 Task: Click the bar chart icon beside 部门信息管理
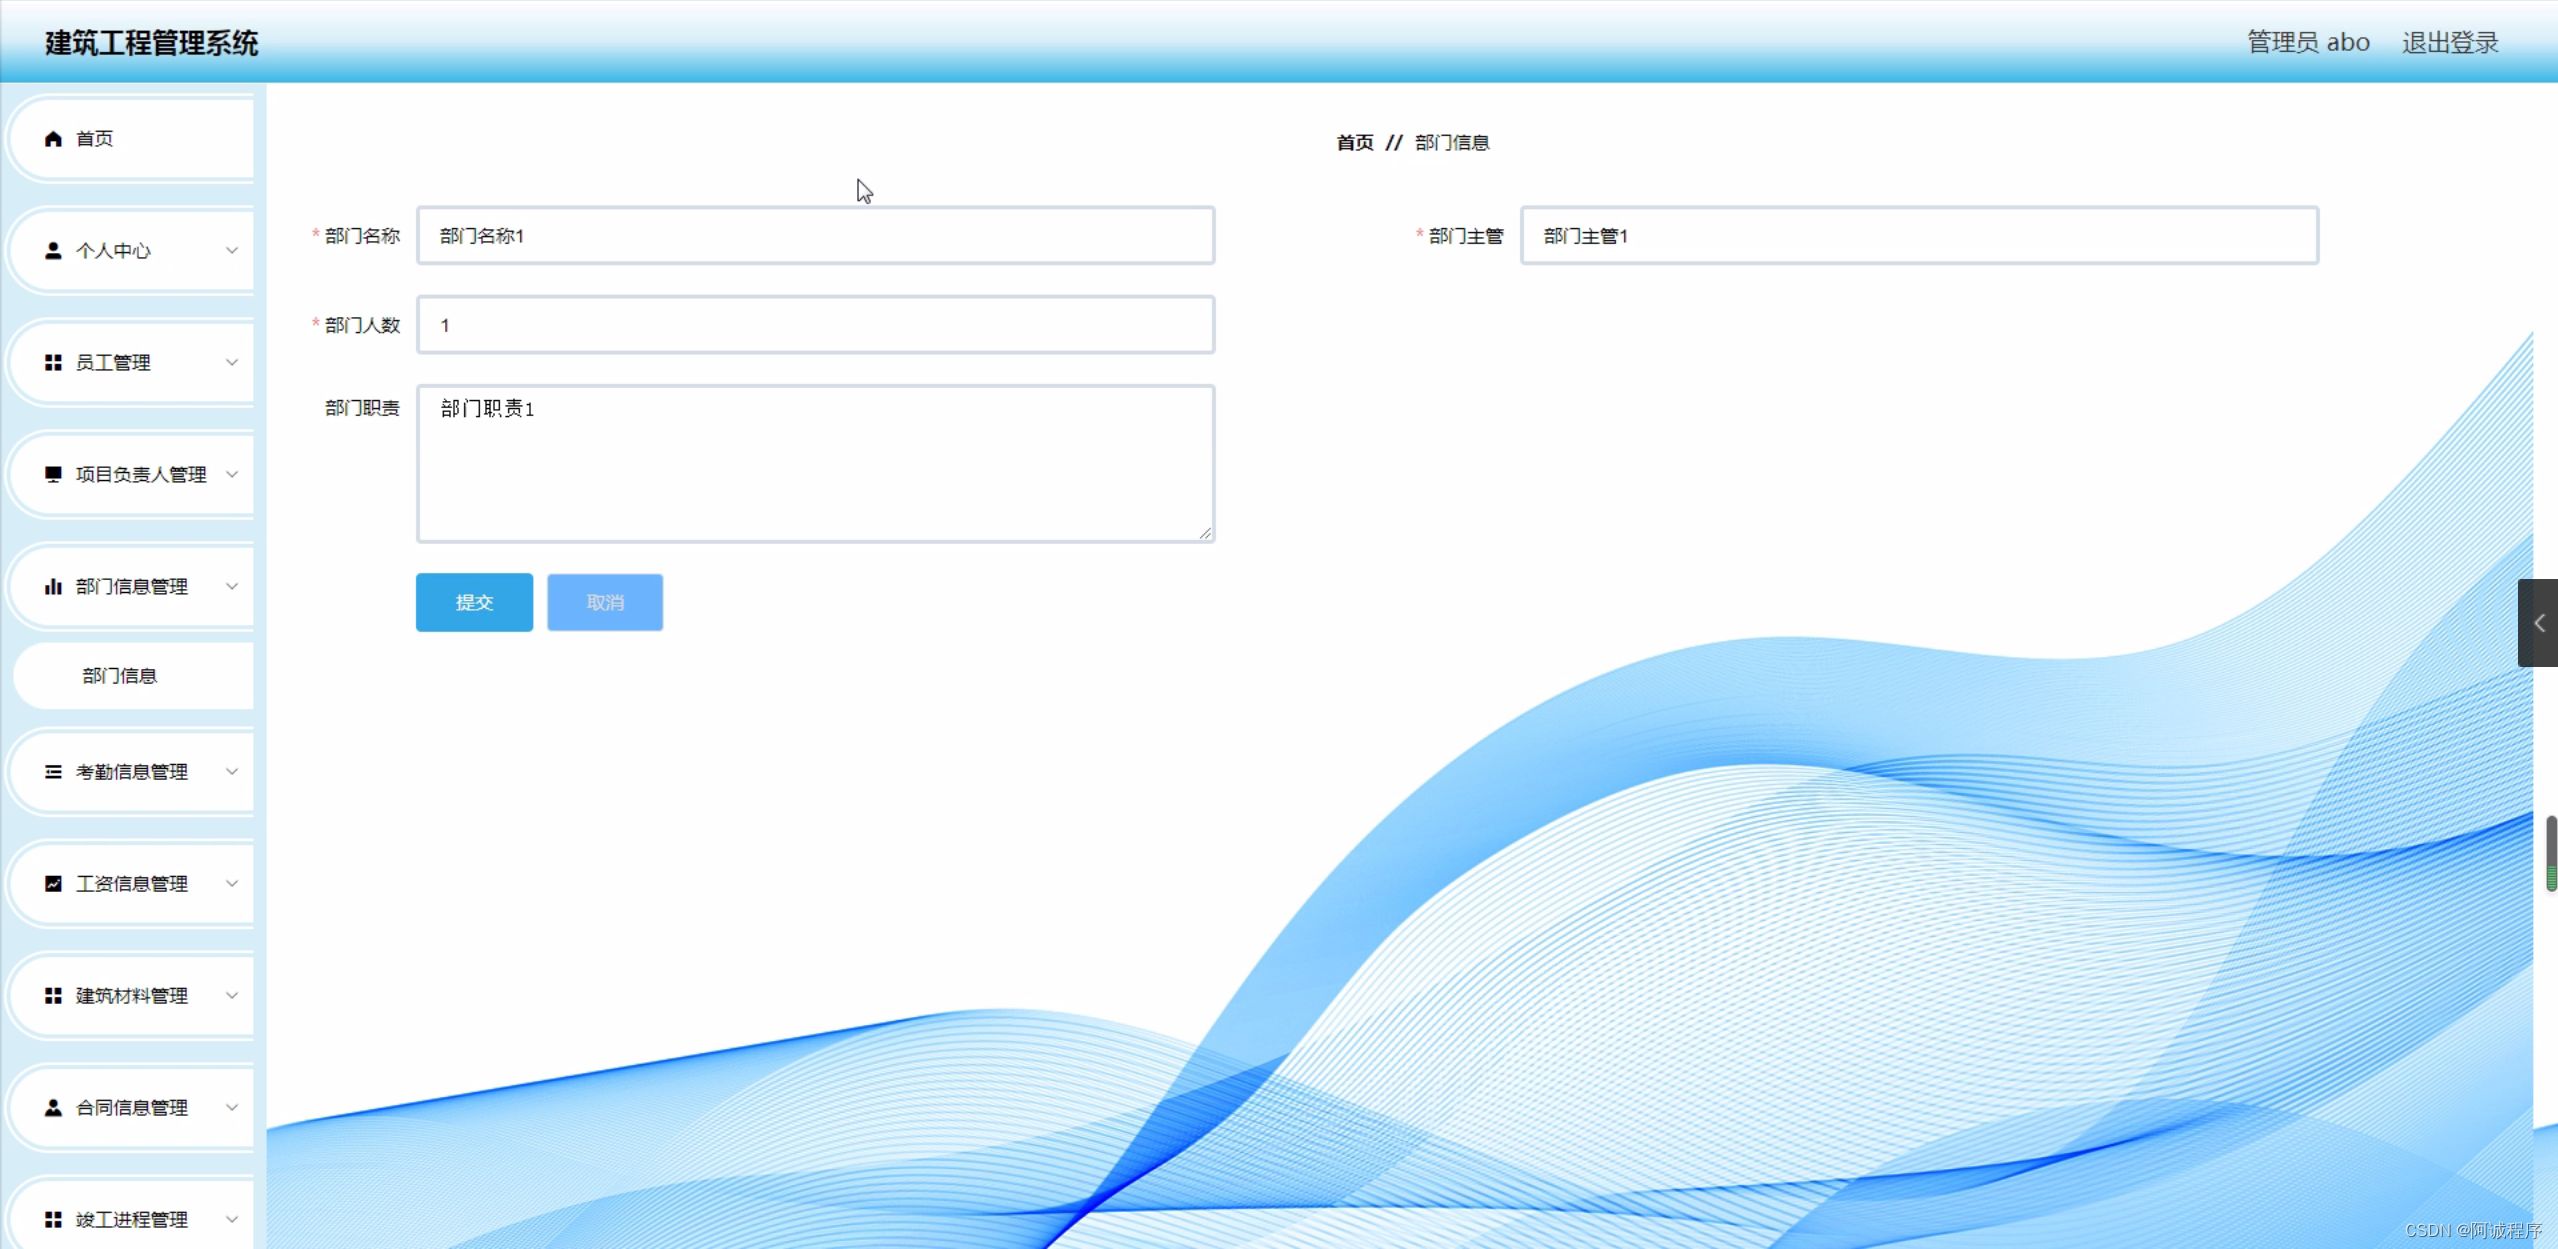(53, 587)
